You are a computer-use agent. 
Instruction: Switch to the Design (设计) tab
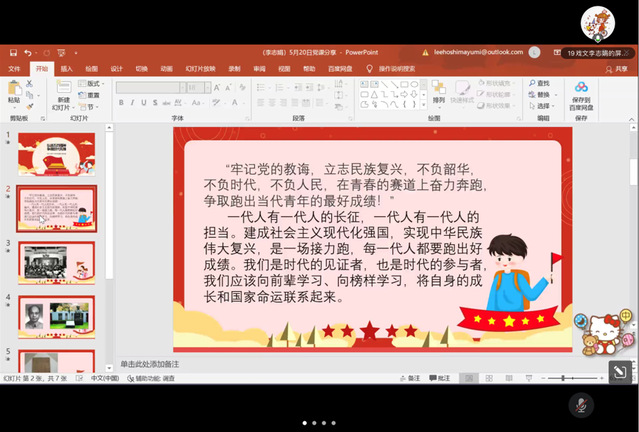117,68
